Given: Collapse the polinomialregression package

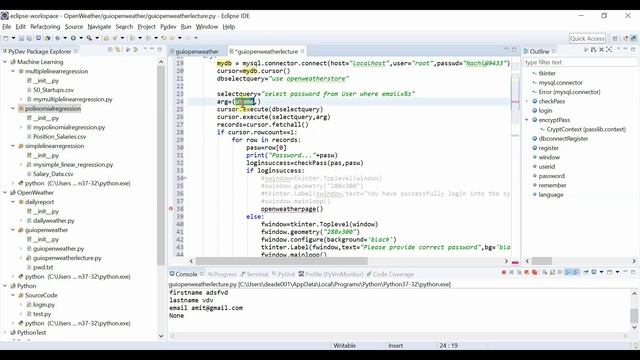Looking at the screenshot, I should [x=13, y=109].
